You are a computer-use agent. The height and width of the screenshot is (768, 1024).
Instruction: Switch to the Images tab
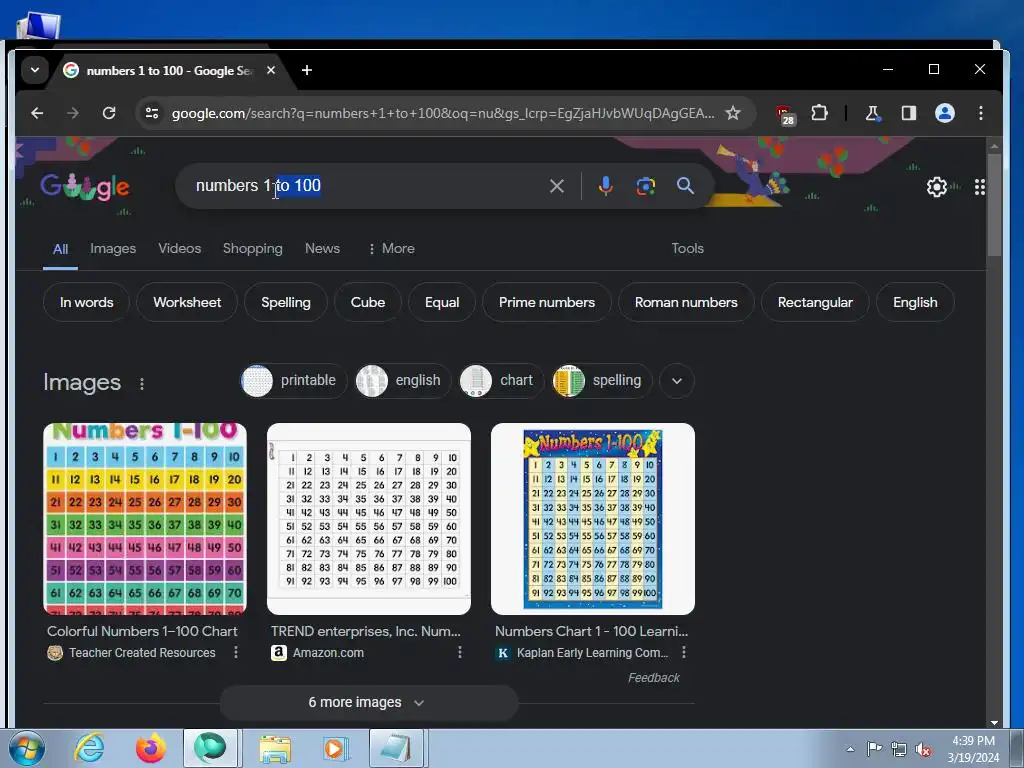pyautogui.click(x=113, y=249)
